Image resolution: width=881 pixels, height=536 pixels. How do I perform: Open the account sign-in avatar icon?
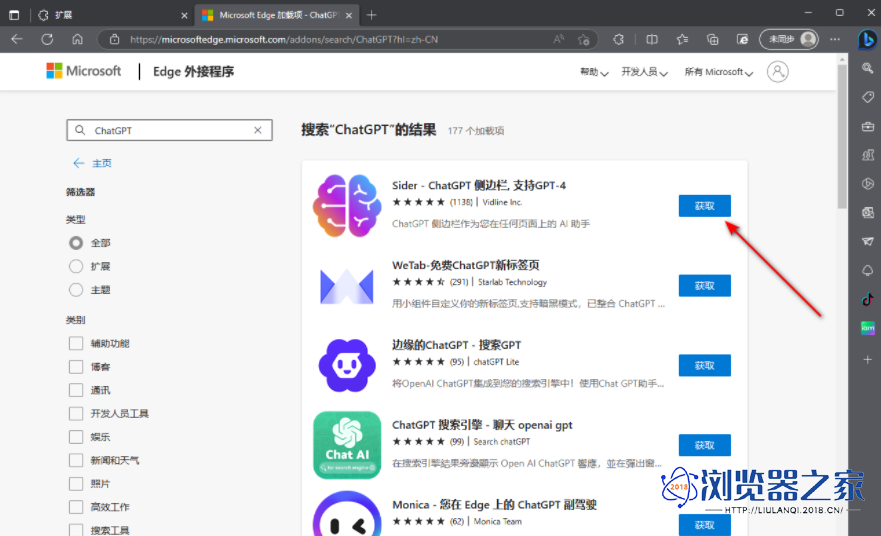[778, 71]
